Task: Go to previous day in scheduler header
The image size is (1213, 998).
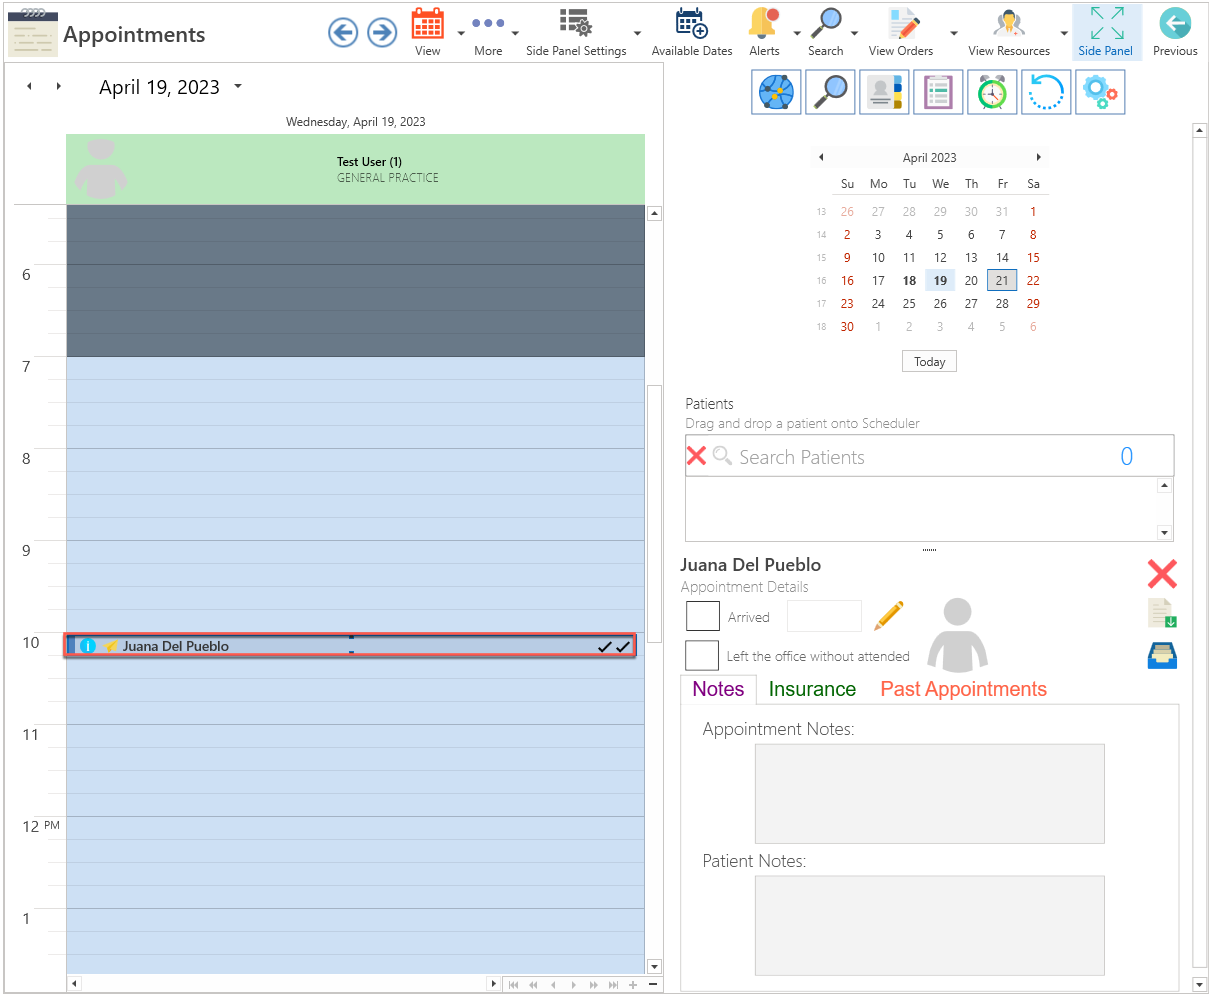Action: click(x=30, y=87)
